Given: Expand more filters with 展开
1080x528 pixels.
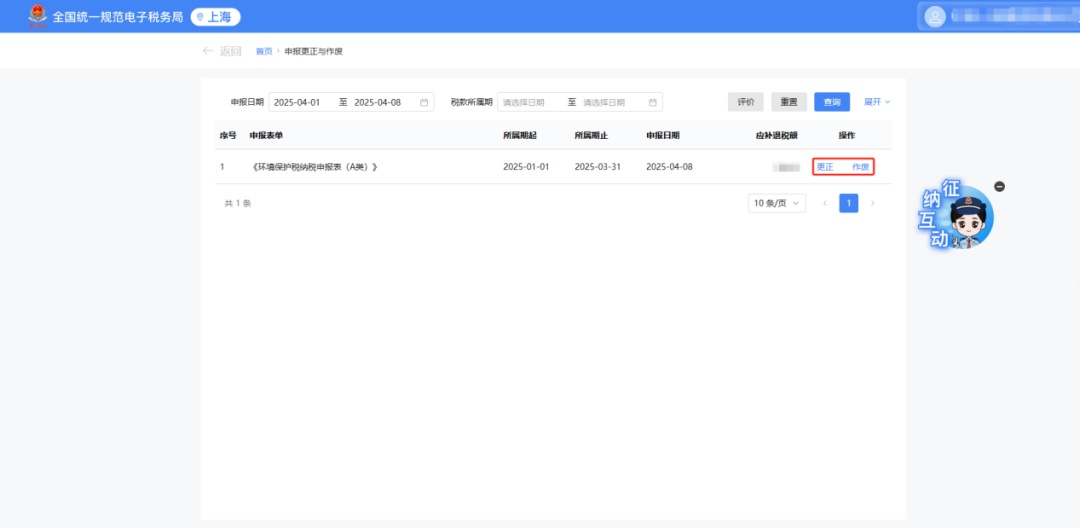Looking at the screenshot, I should coord(877,102).
